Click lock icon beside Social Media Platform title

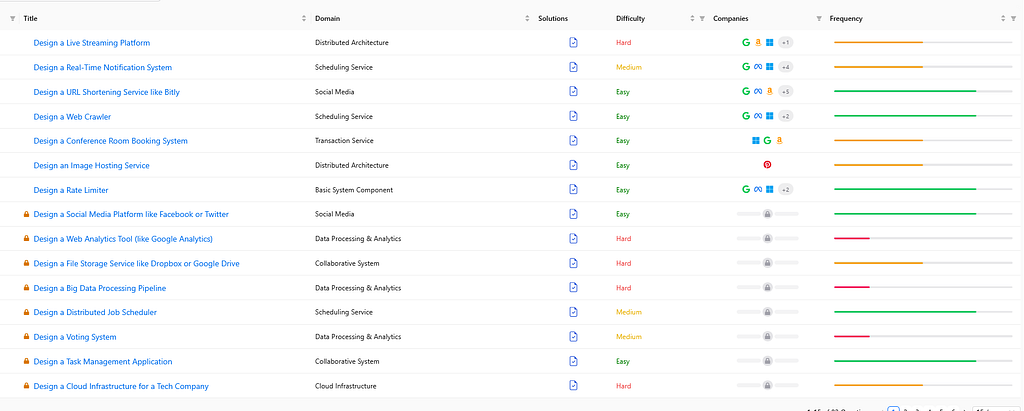[x=27, y=214]
